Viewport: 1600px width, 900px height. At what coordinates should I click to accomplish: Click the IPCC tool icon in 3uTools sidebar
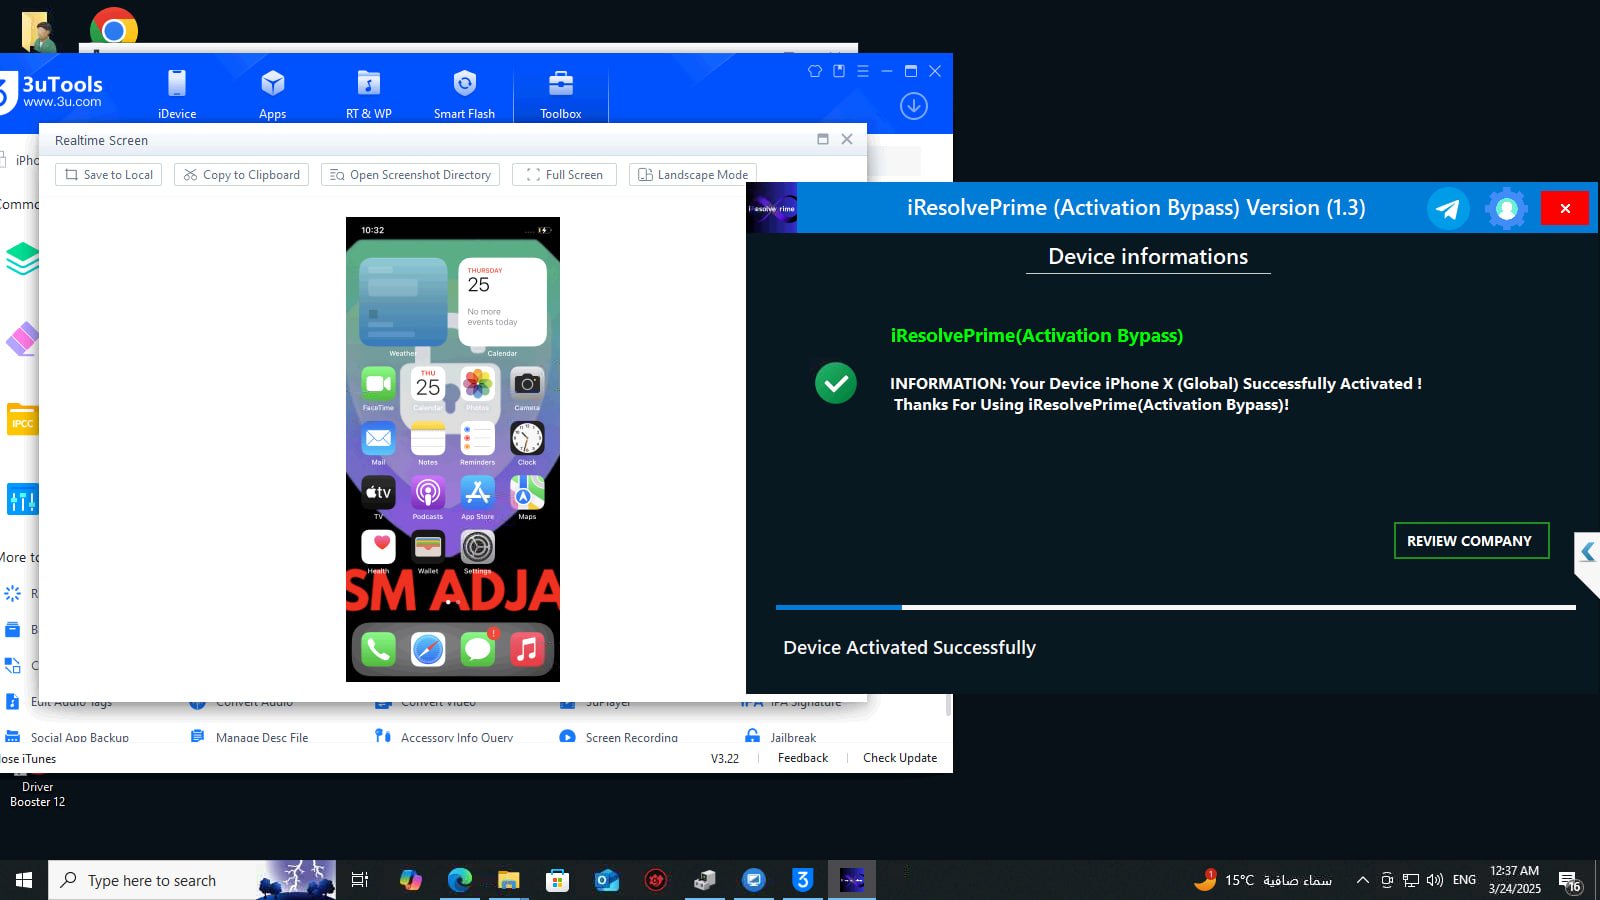(21, 420)
